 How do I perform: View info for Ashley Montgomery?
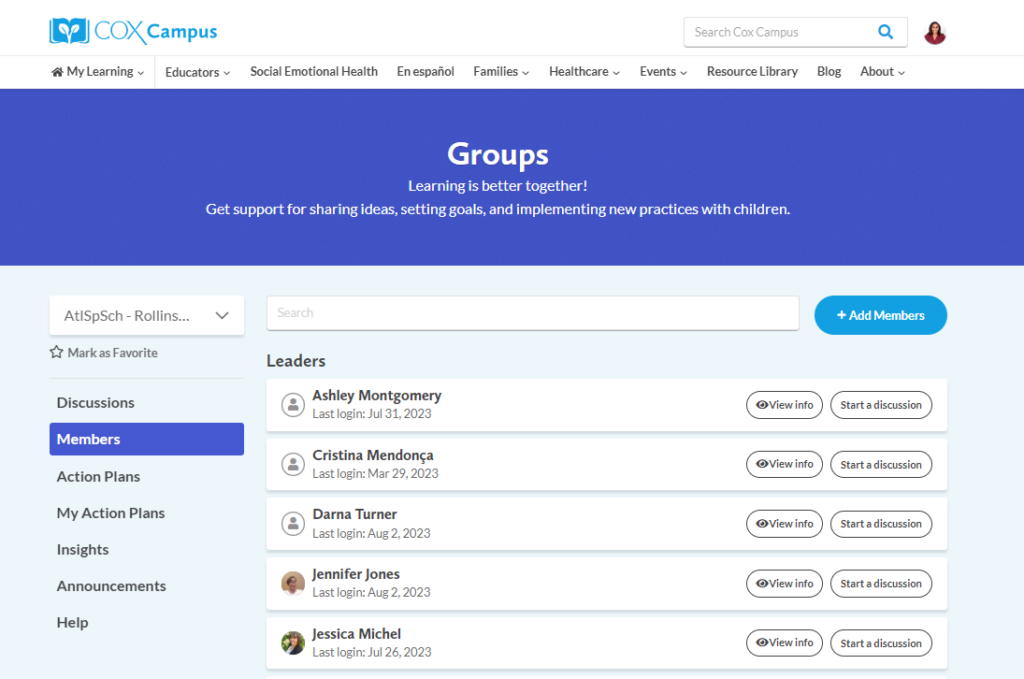click(x=784, y=405)
